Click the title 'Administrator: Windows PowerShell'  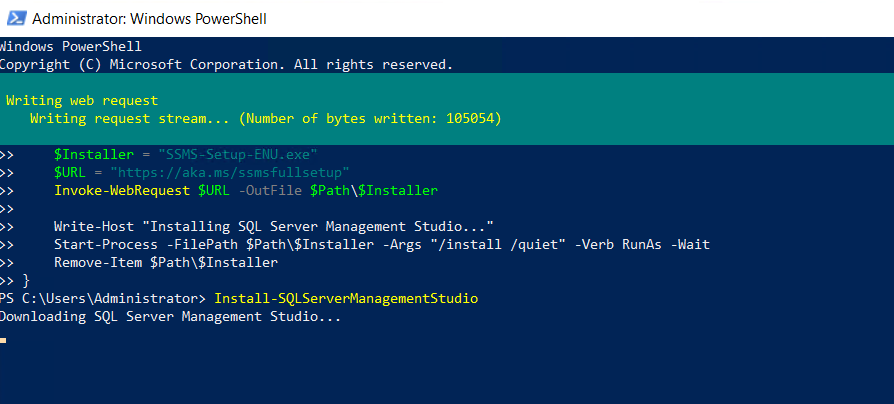[149, 19]
